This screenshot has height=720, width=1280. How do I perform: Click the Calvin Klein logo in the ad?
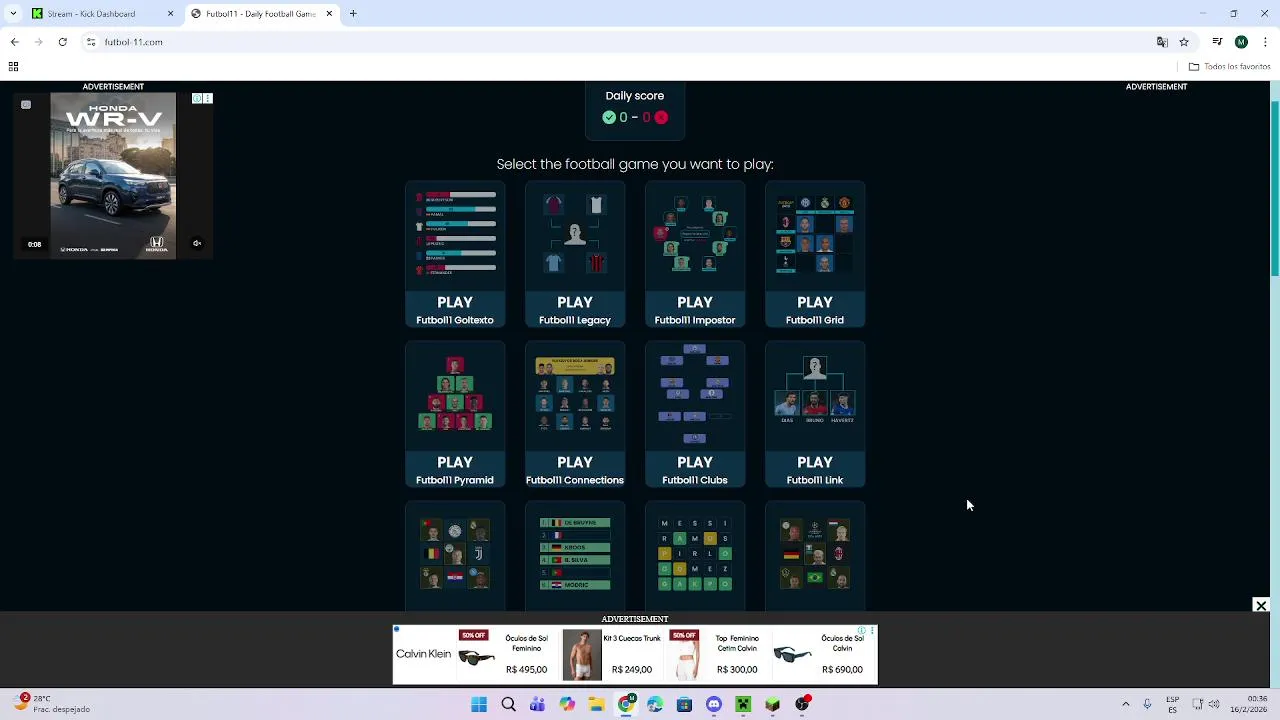coord(423,654)
